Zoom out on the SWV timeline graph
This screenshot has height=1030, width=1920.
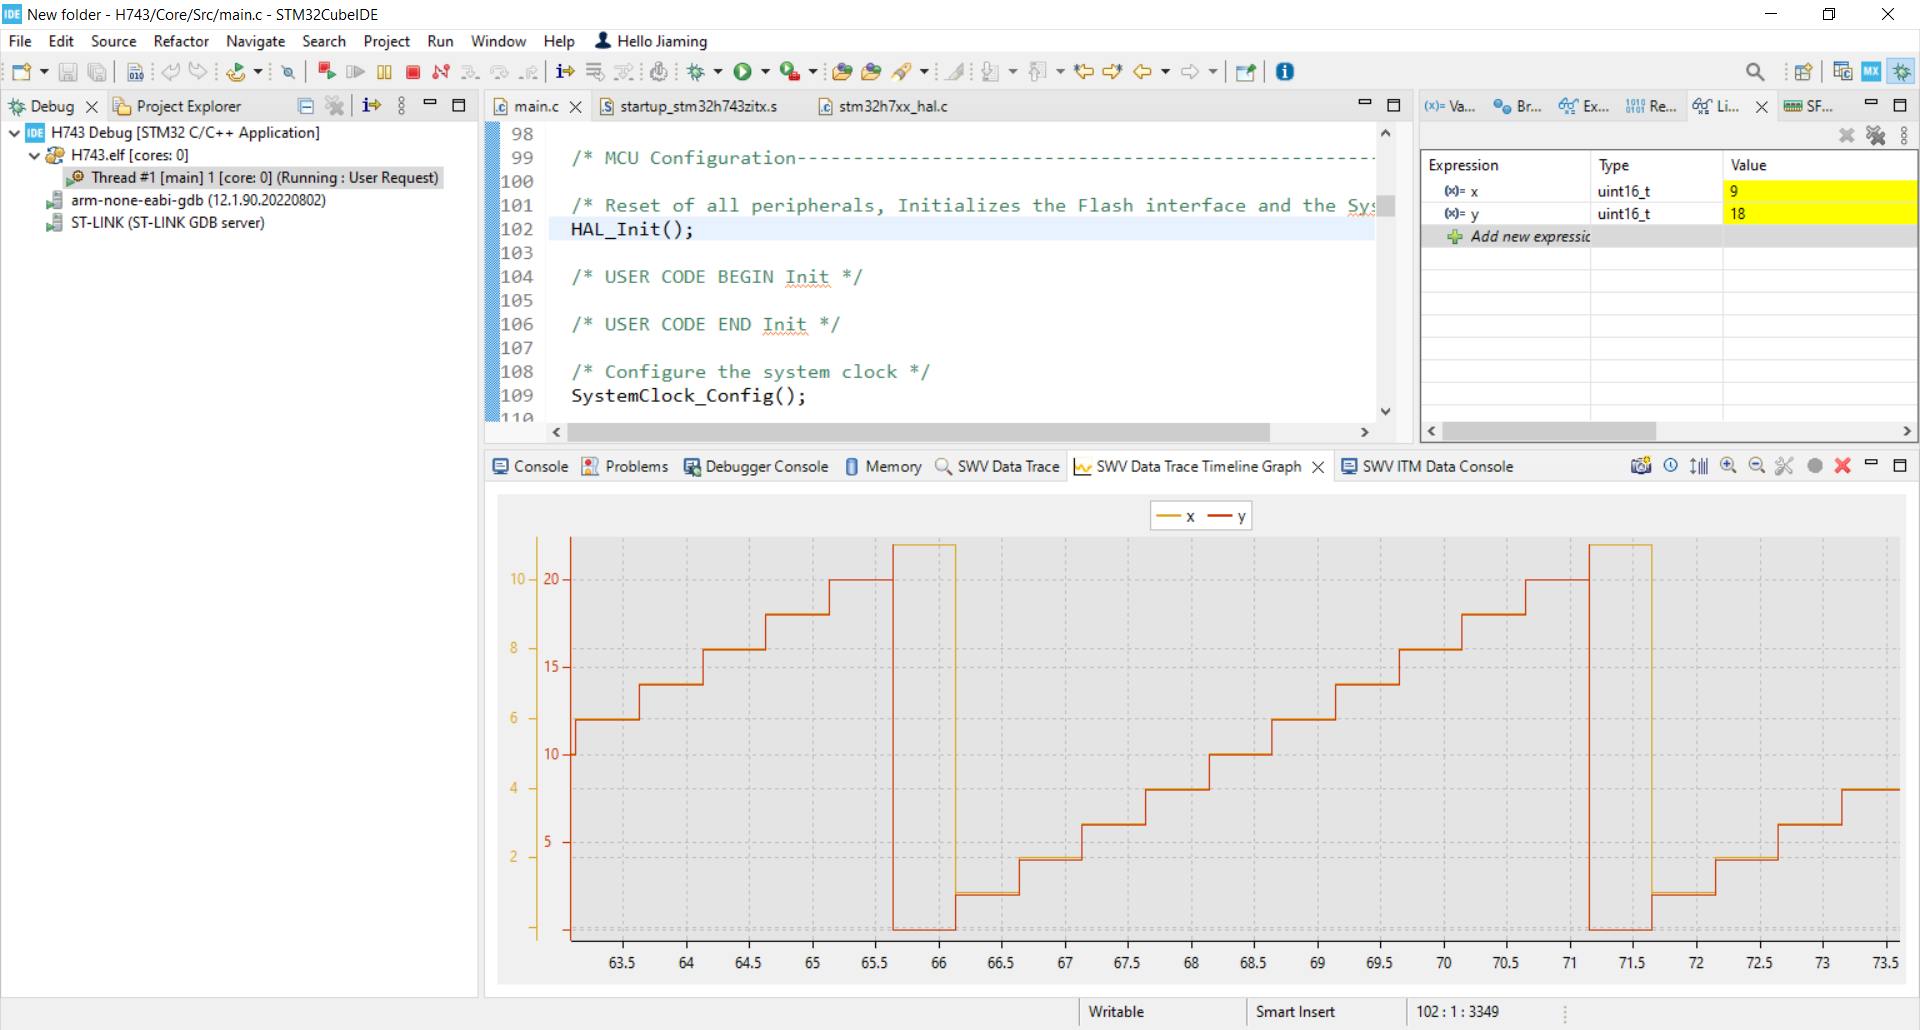tap(1756, 466)
